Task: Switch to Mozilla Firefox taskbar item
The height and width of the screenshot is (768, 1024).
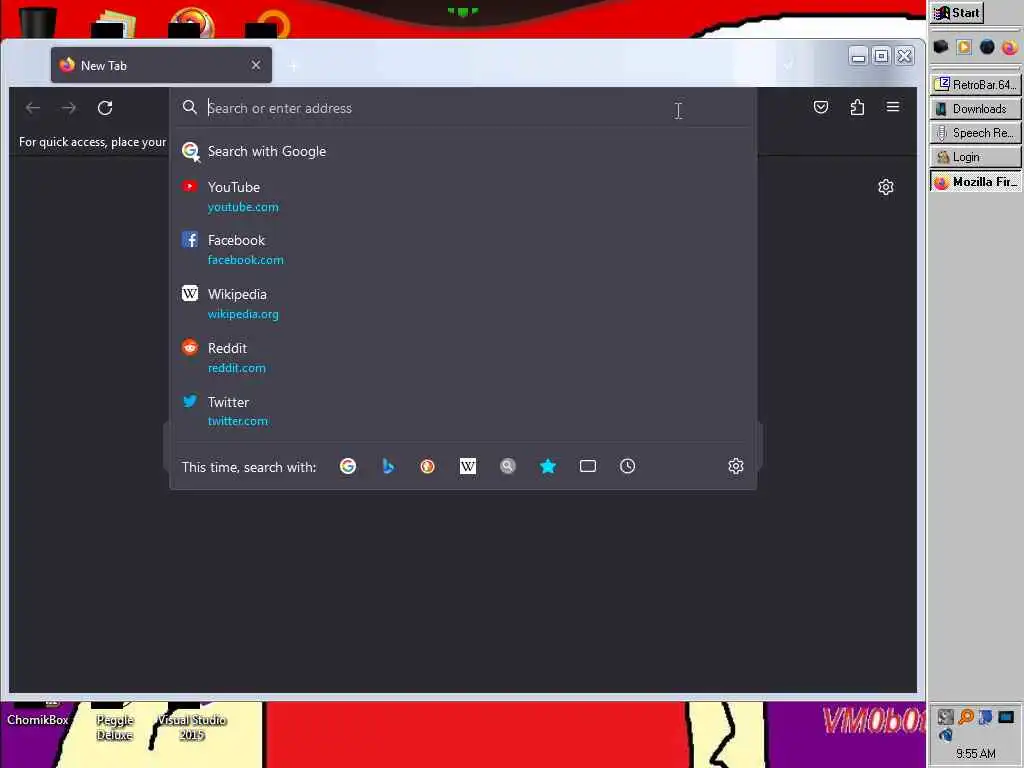Action: pos(976,182)
